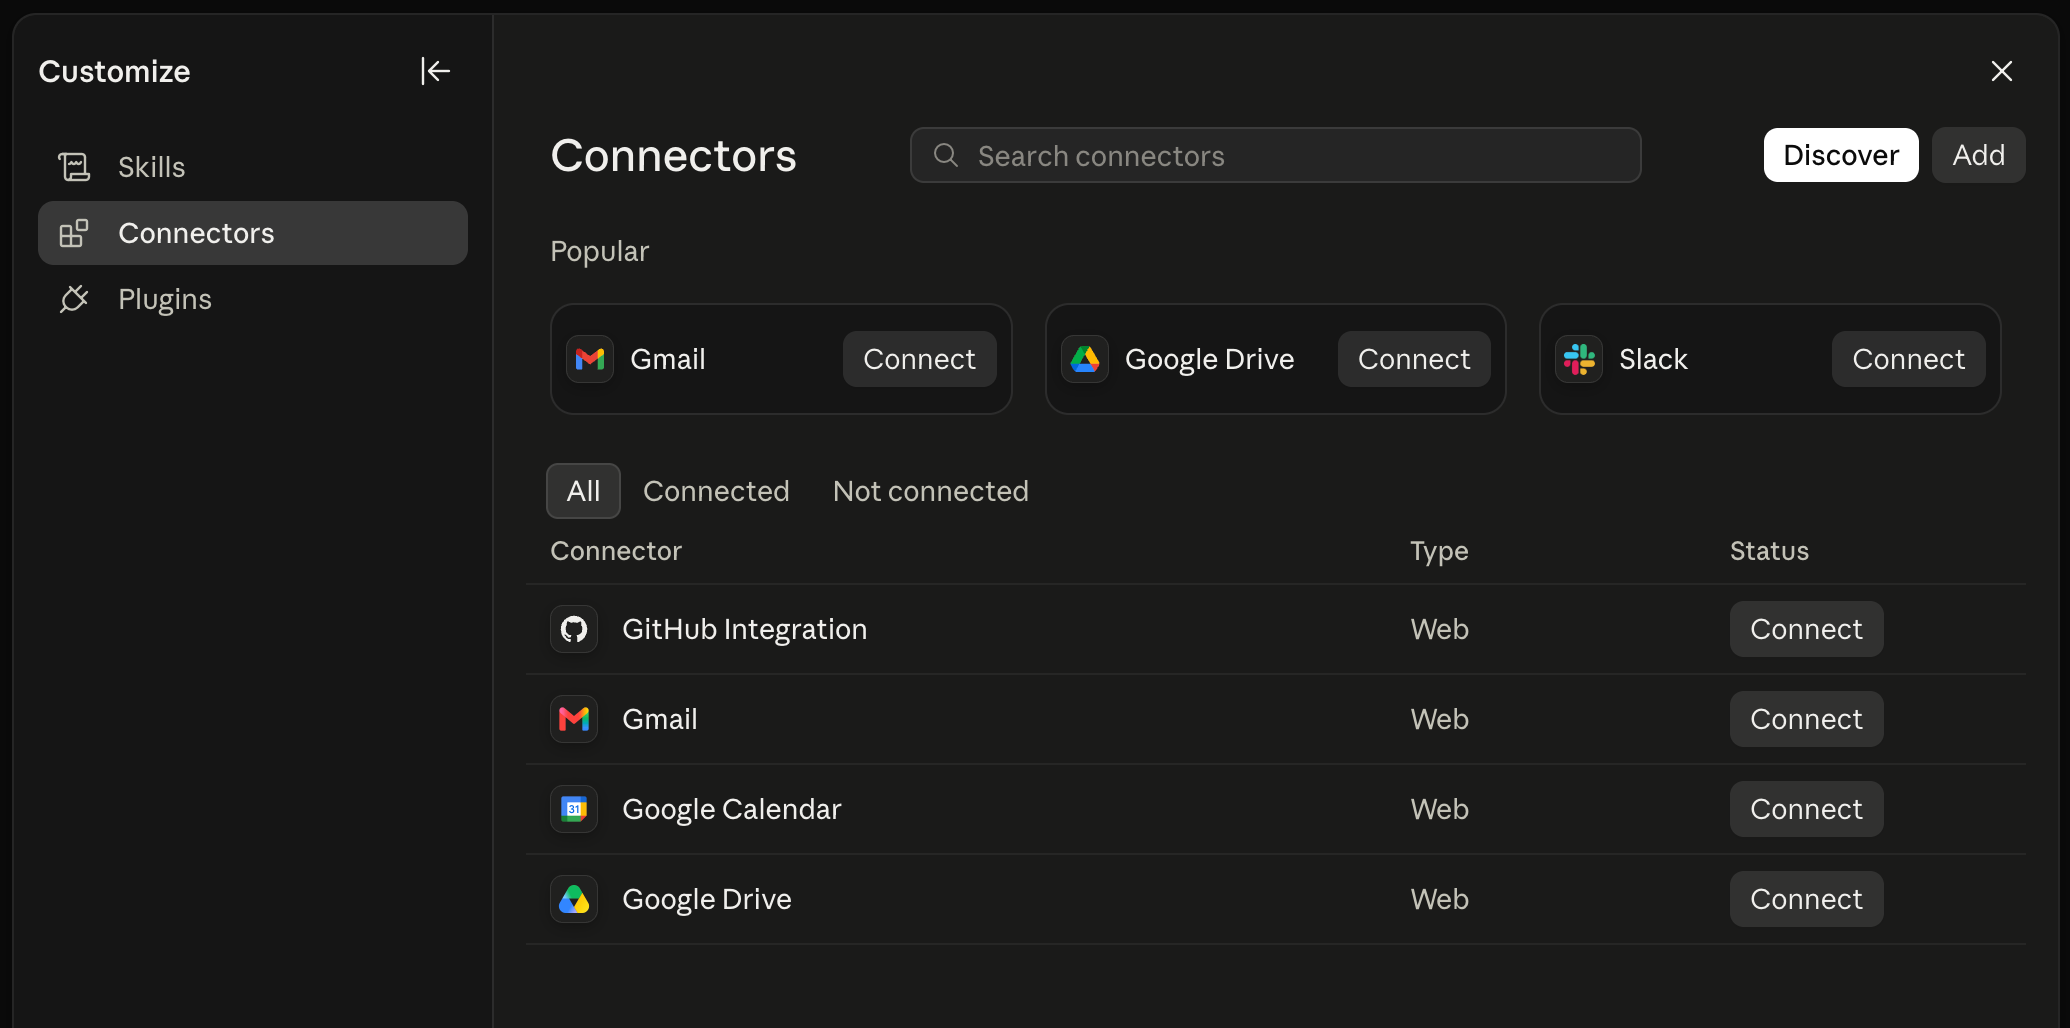Screen dimensions: 2070x1028
Task: Collapse the Customize sidebar panel
Action: tap(435, 71)
